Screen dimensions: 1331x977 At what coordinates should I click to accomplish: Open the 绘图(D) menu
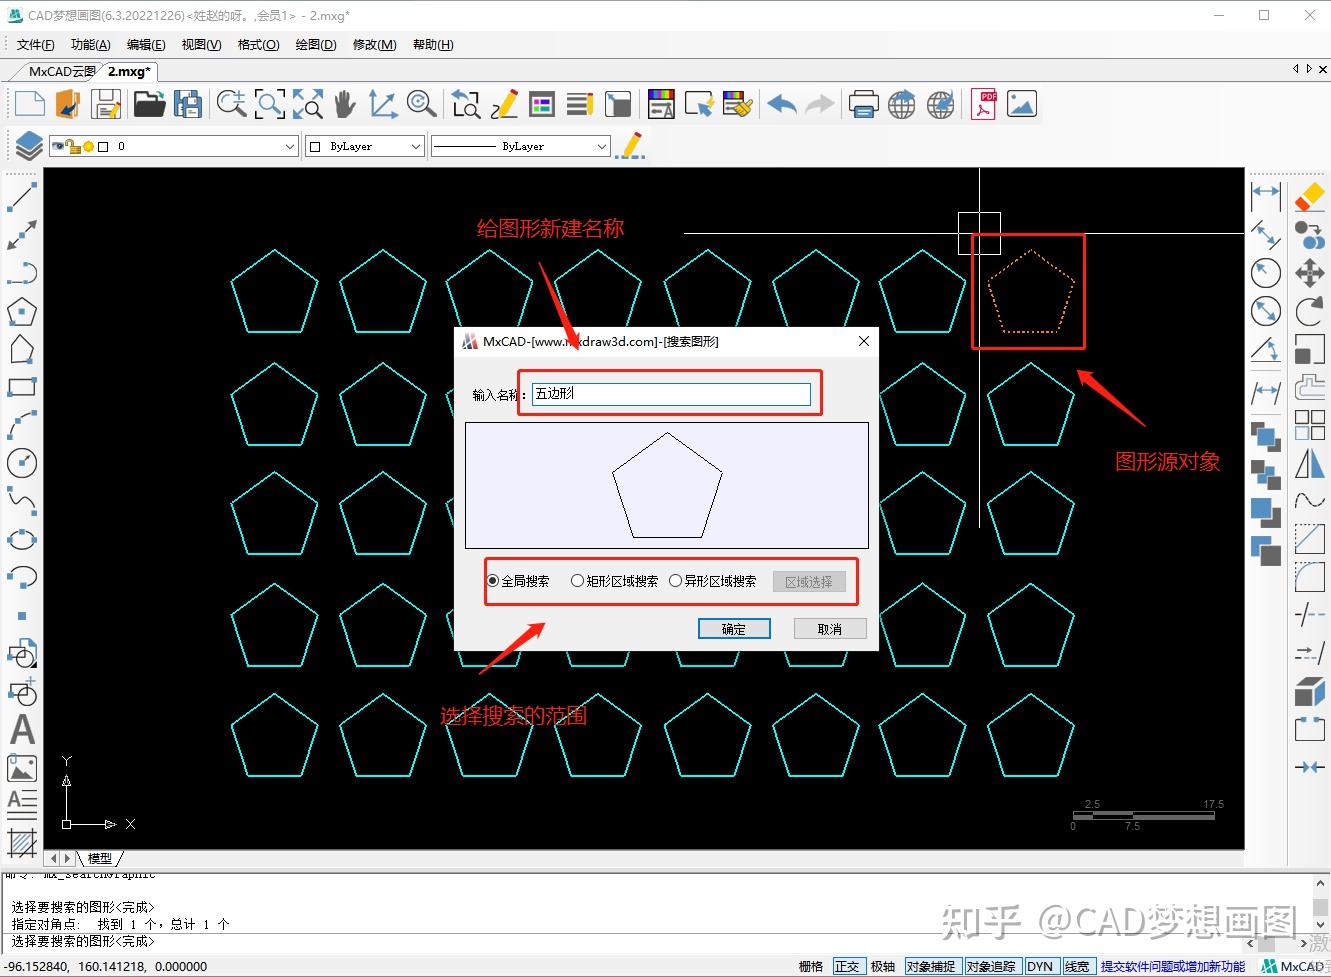coord(316,45)
